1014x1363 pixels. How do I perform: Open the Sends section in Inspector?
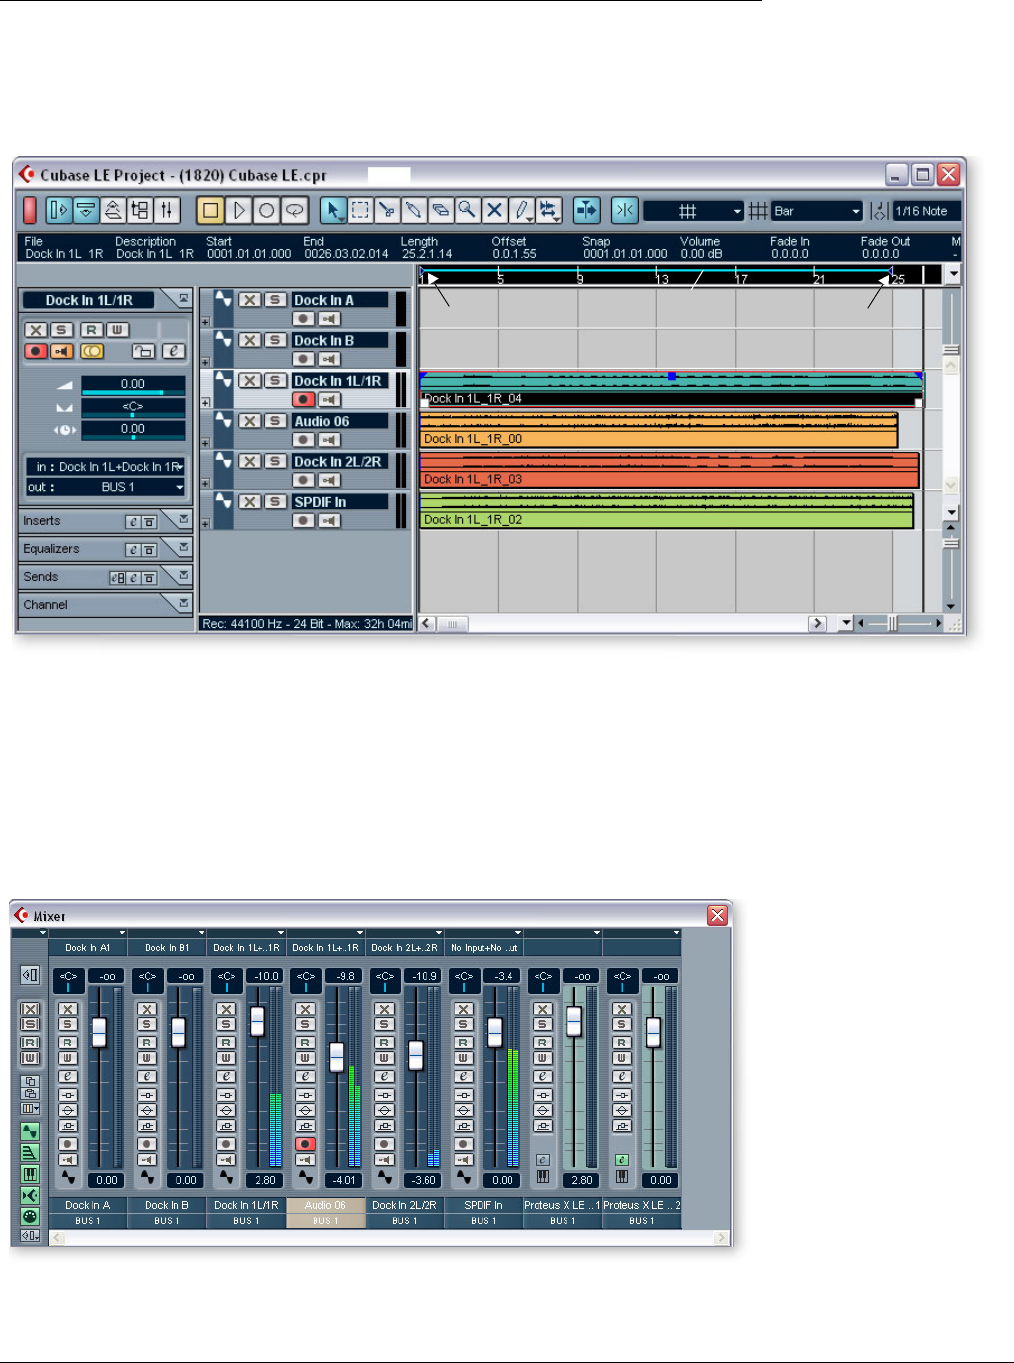click(x=106, y=577)
